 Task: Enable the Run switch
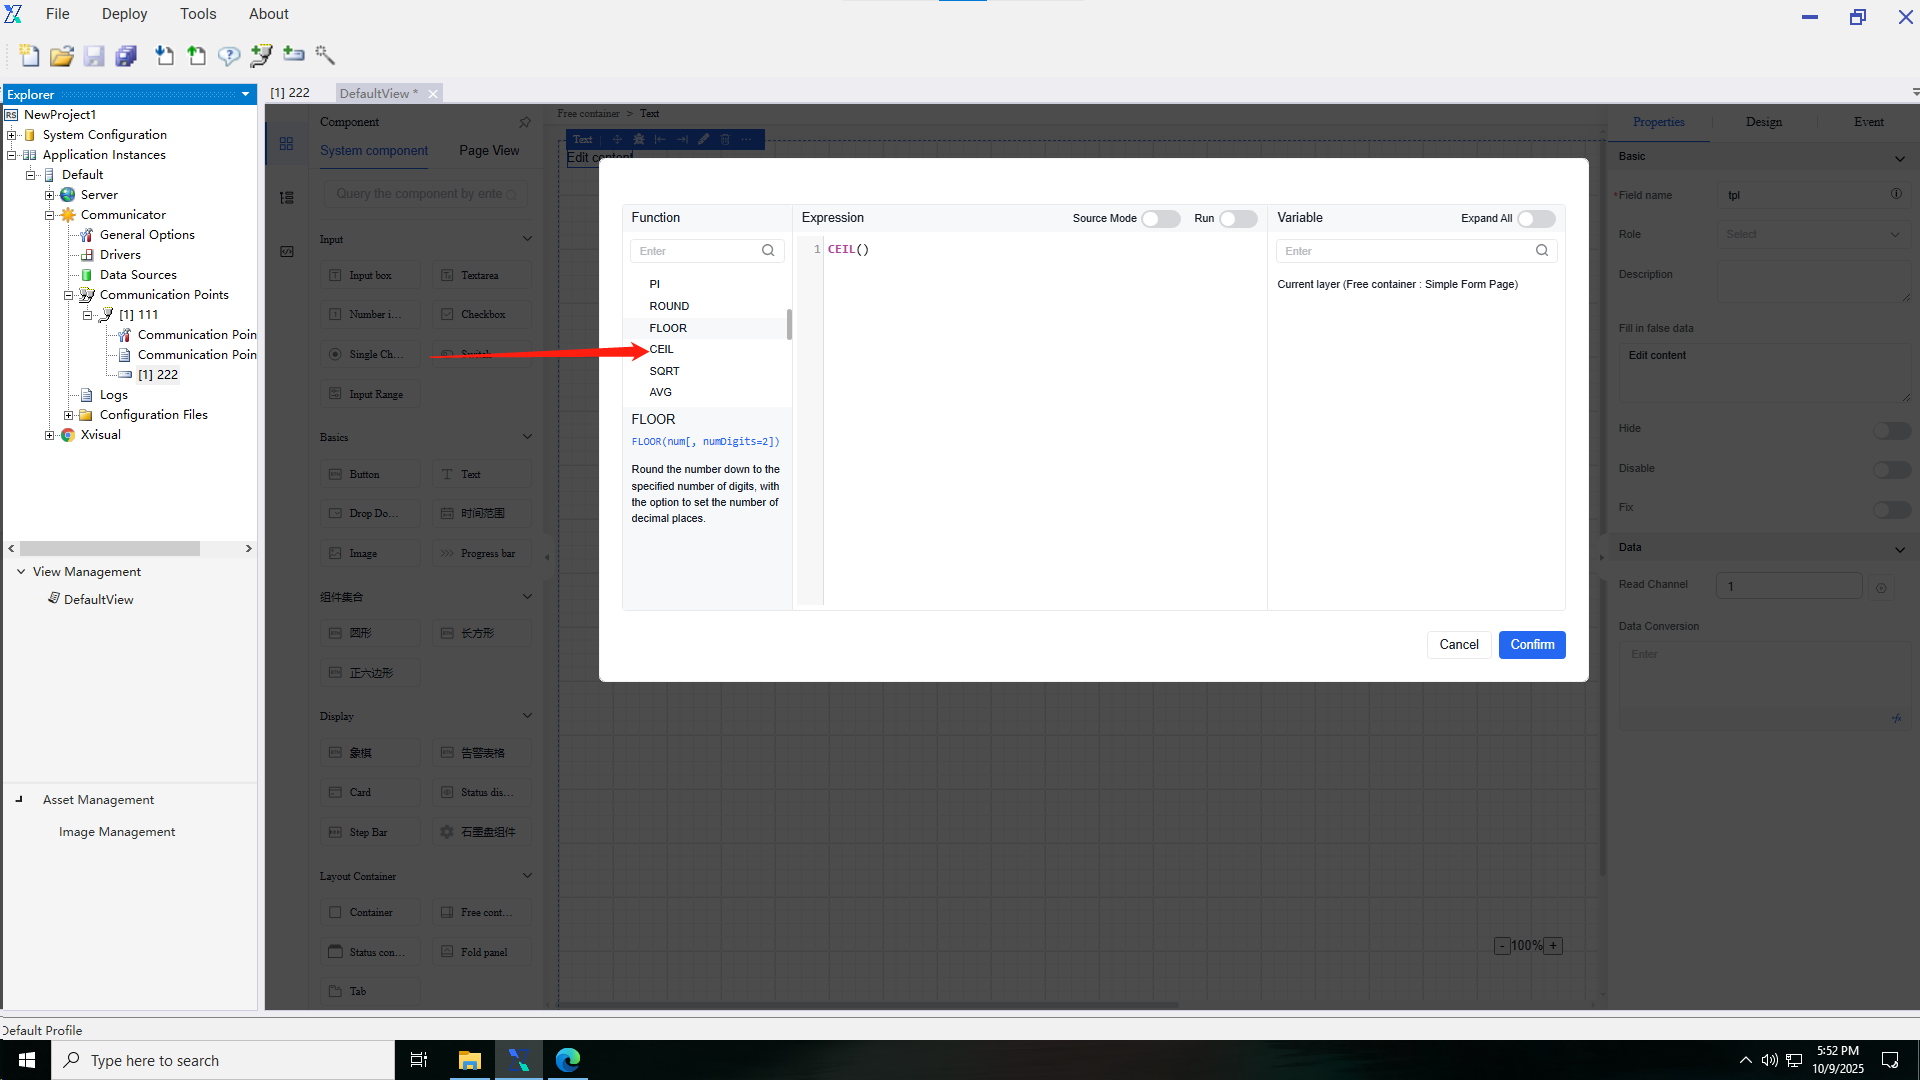pos(1237,219)
